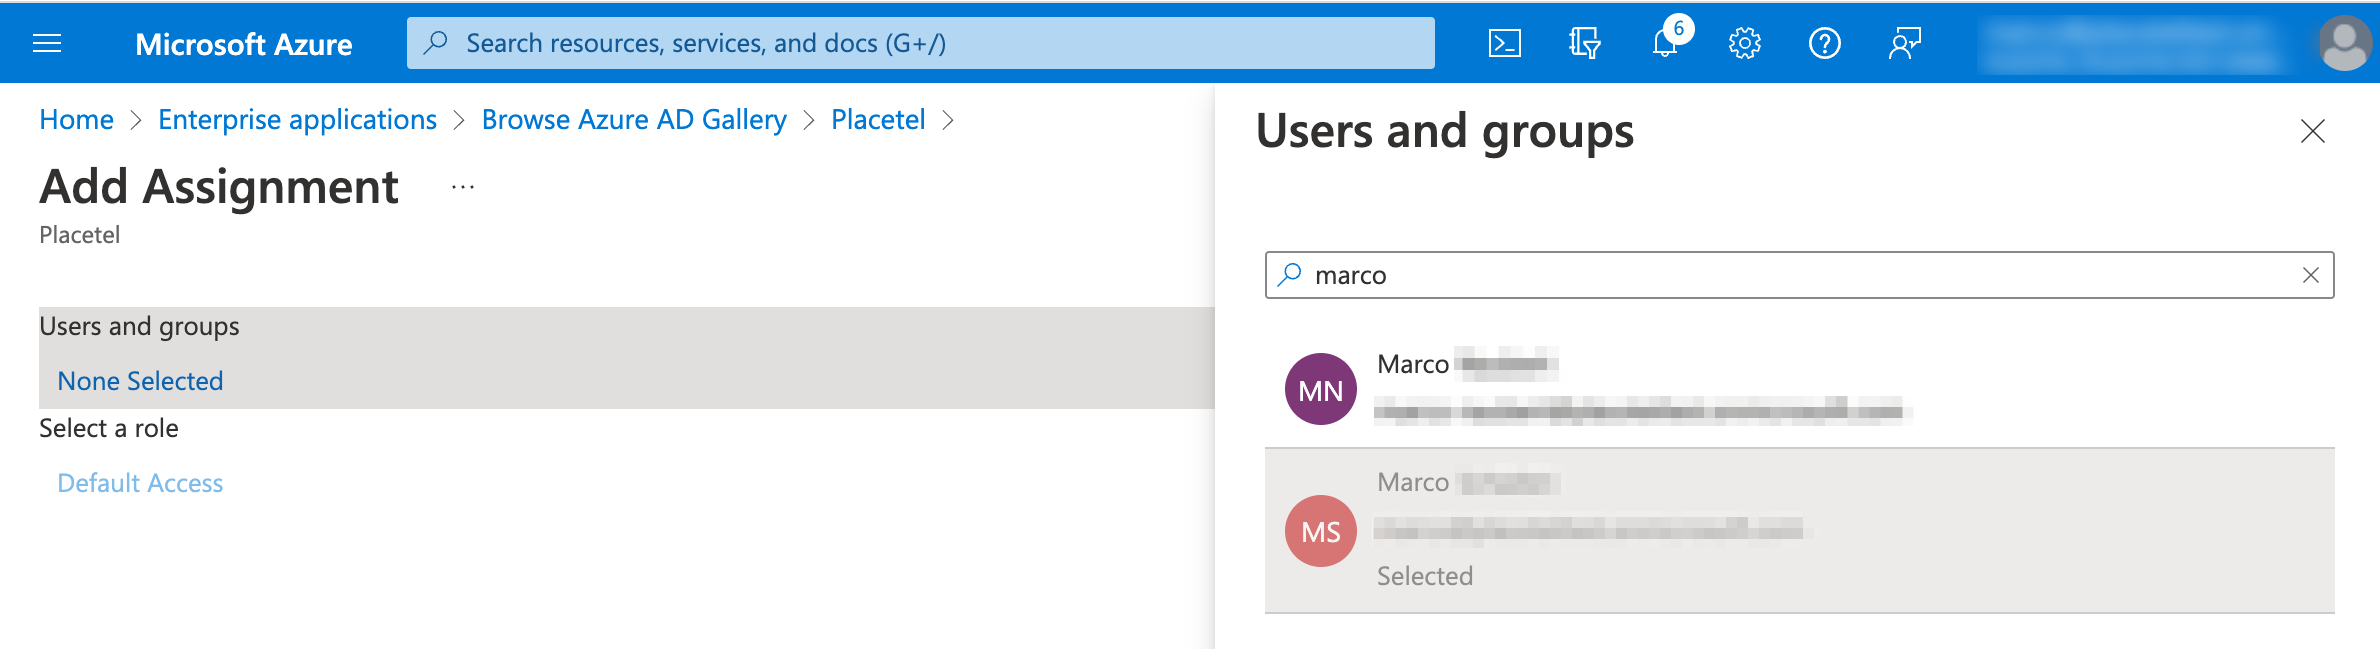Click the account avatar in the top bar
This screenshot has height=649, width=2380.
(2344, 44)
